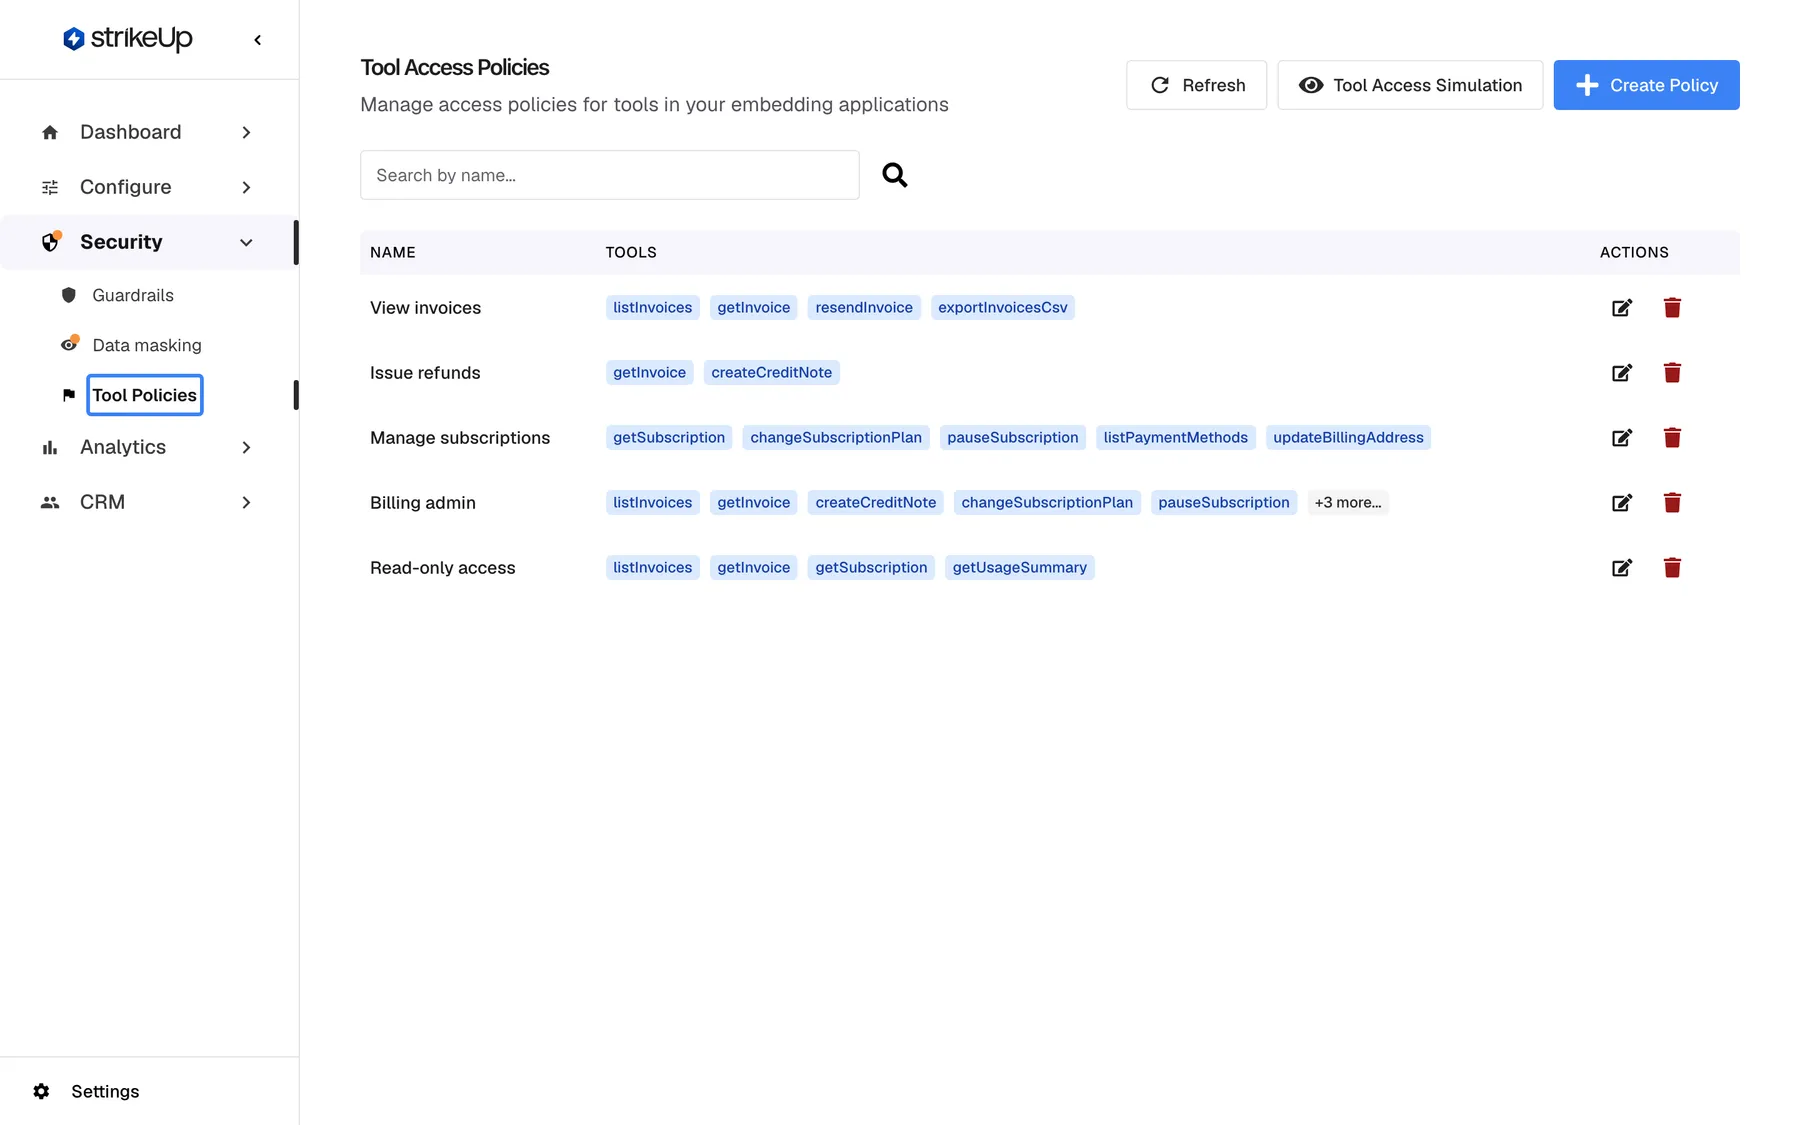
Task: Expand the Analytics menu chevron
Action: point(246,447)
